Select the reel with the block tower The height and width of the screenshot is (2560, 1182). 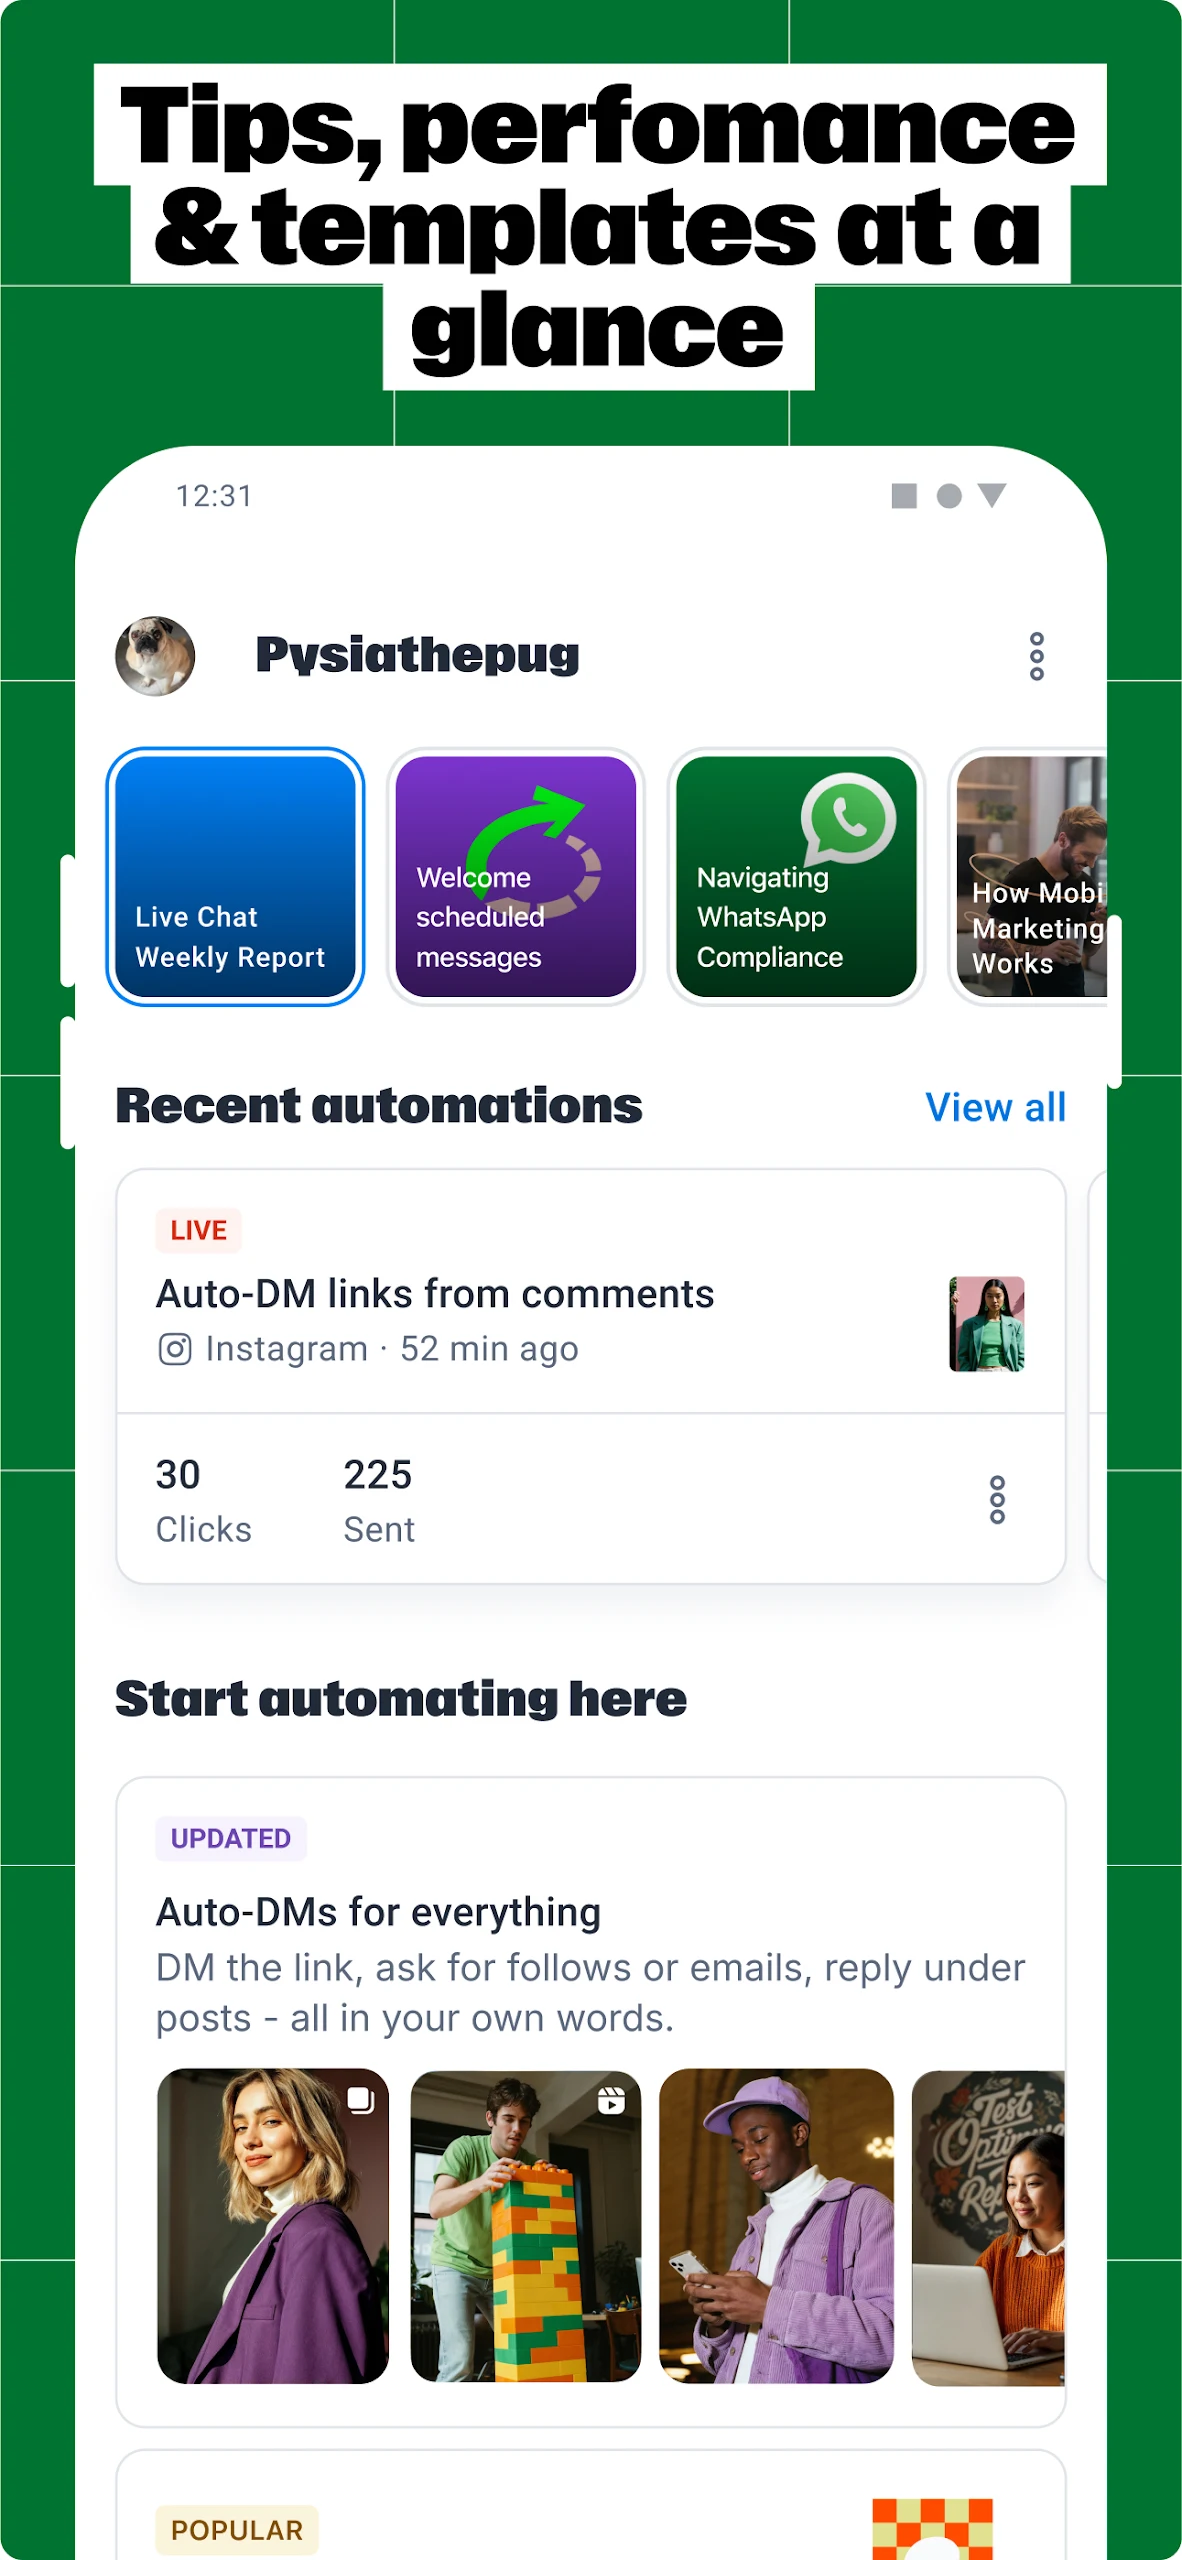(526, 2226)
